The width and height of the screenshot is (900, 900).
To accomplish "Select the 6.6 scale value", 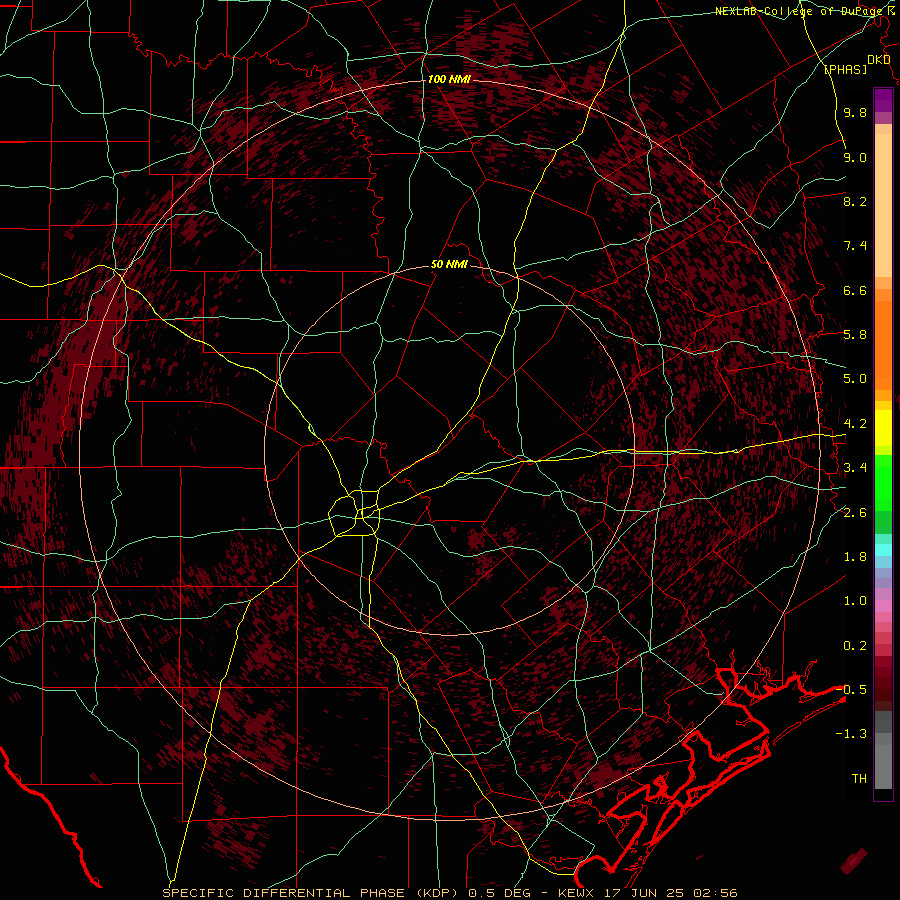I will click(x=855, y=290).
